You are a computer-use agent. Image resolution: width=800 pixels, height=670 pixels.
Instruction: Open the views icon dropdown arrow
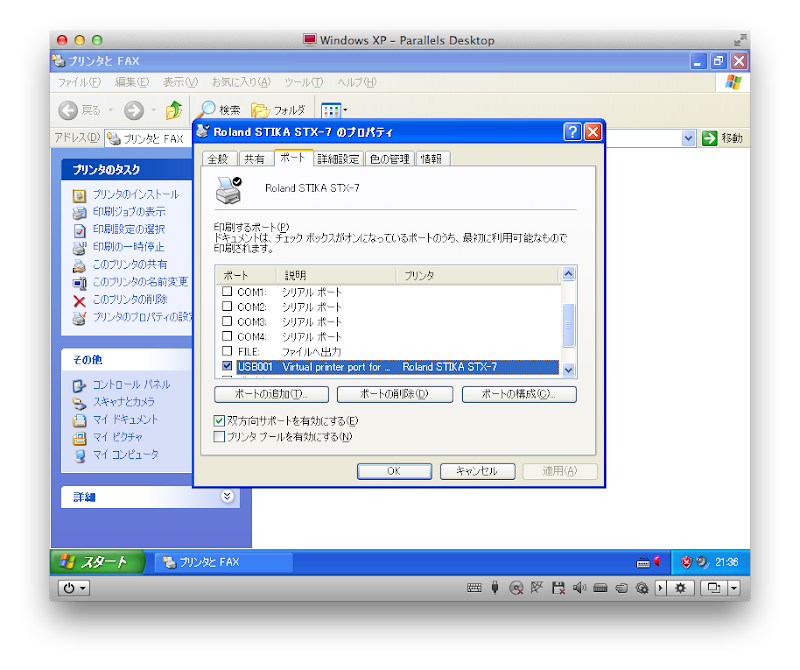pyautogui.click(x=345, y=110)
